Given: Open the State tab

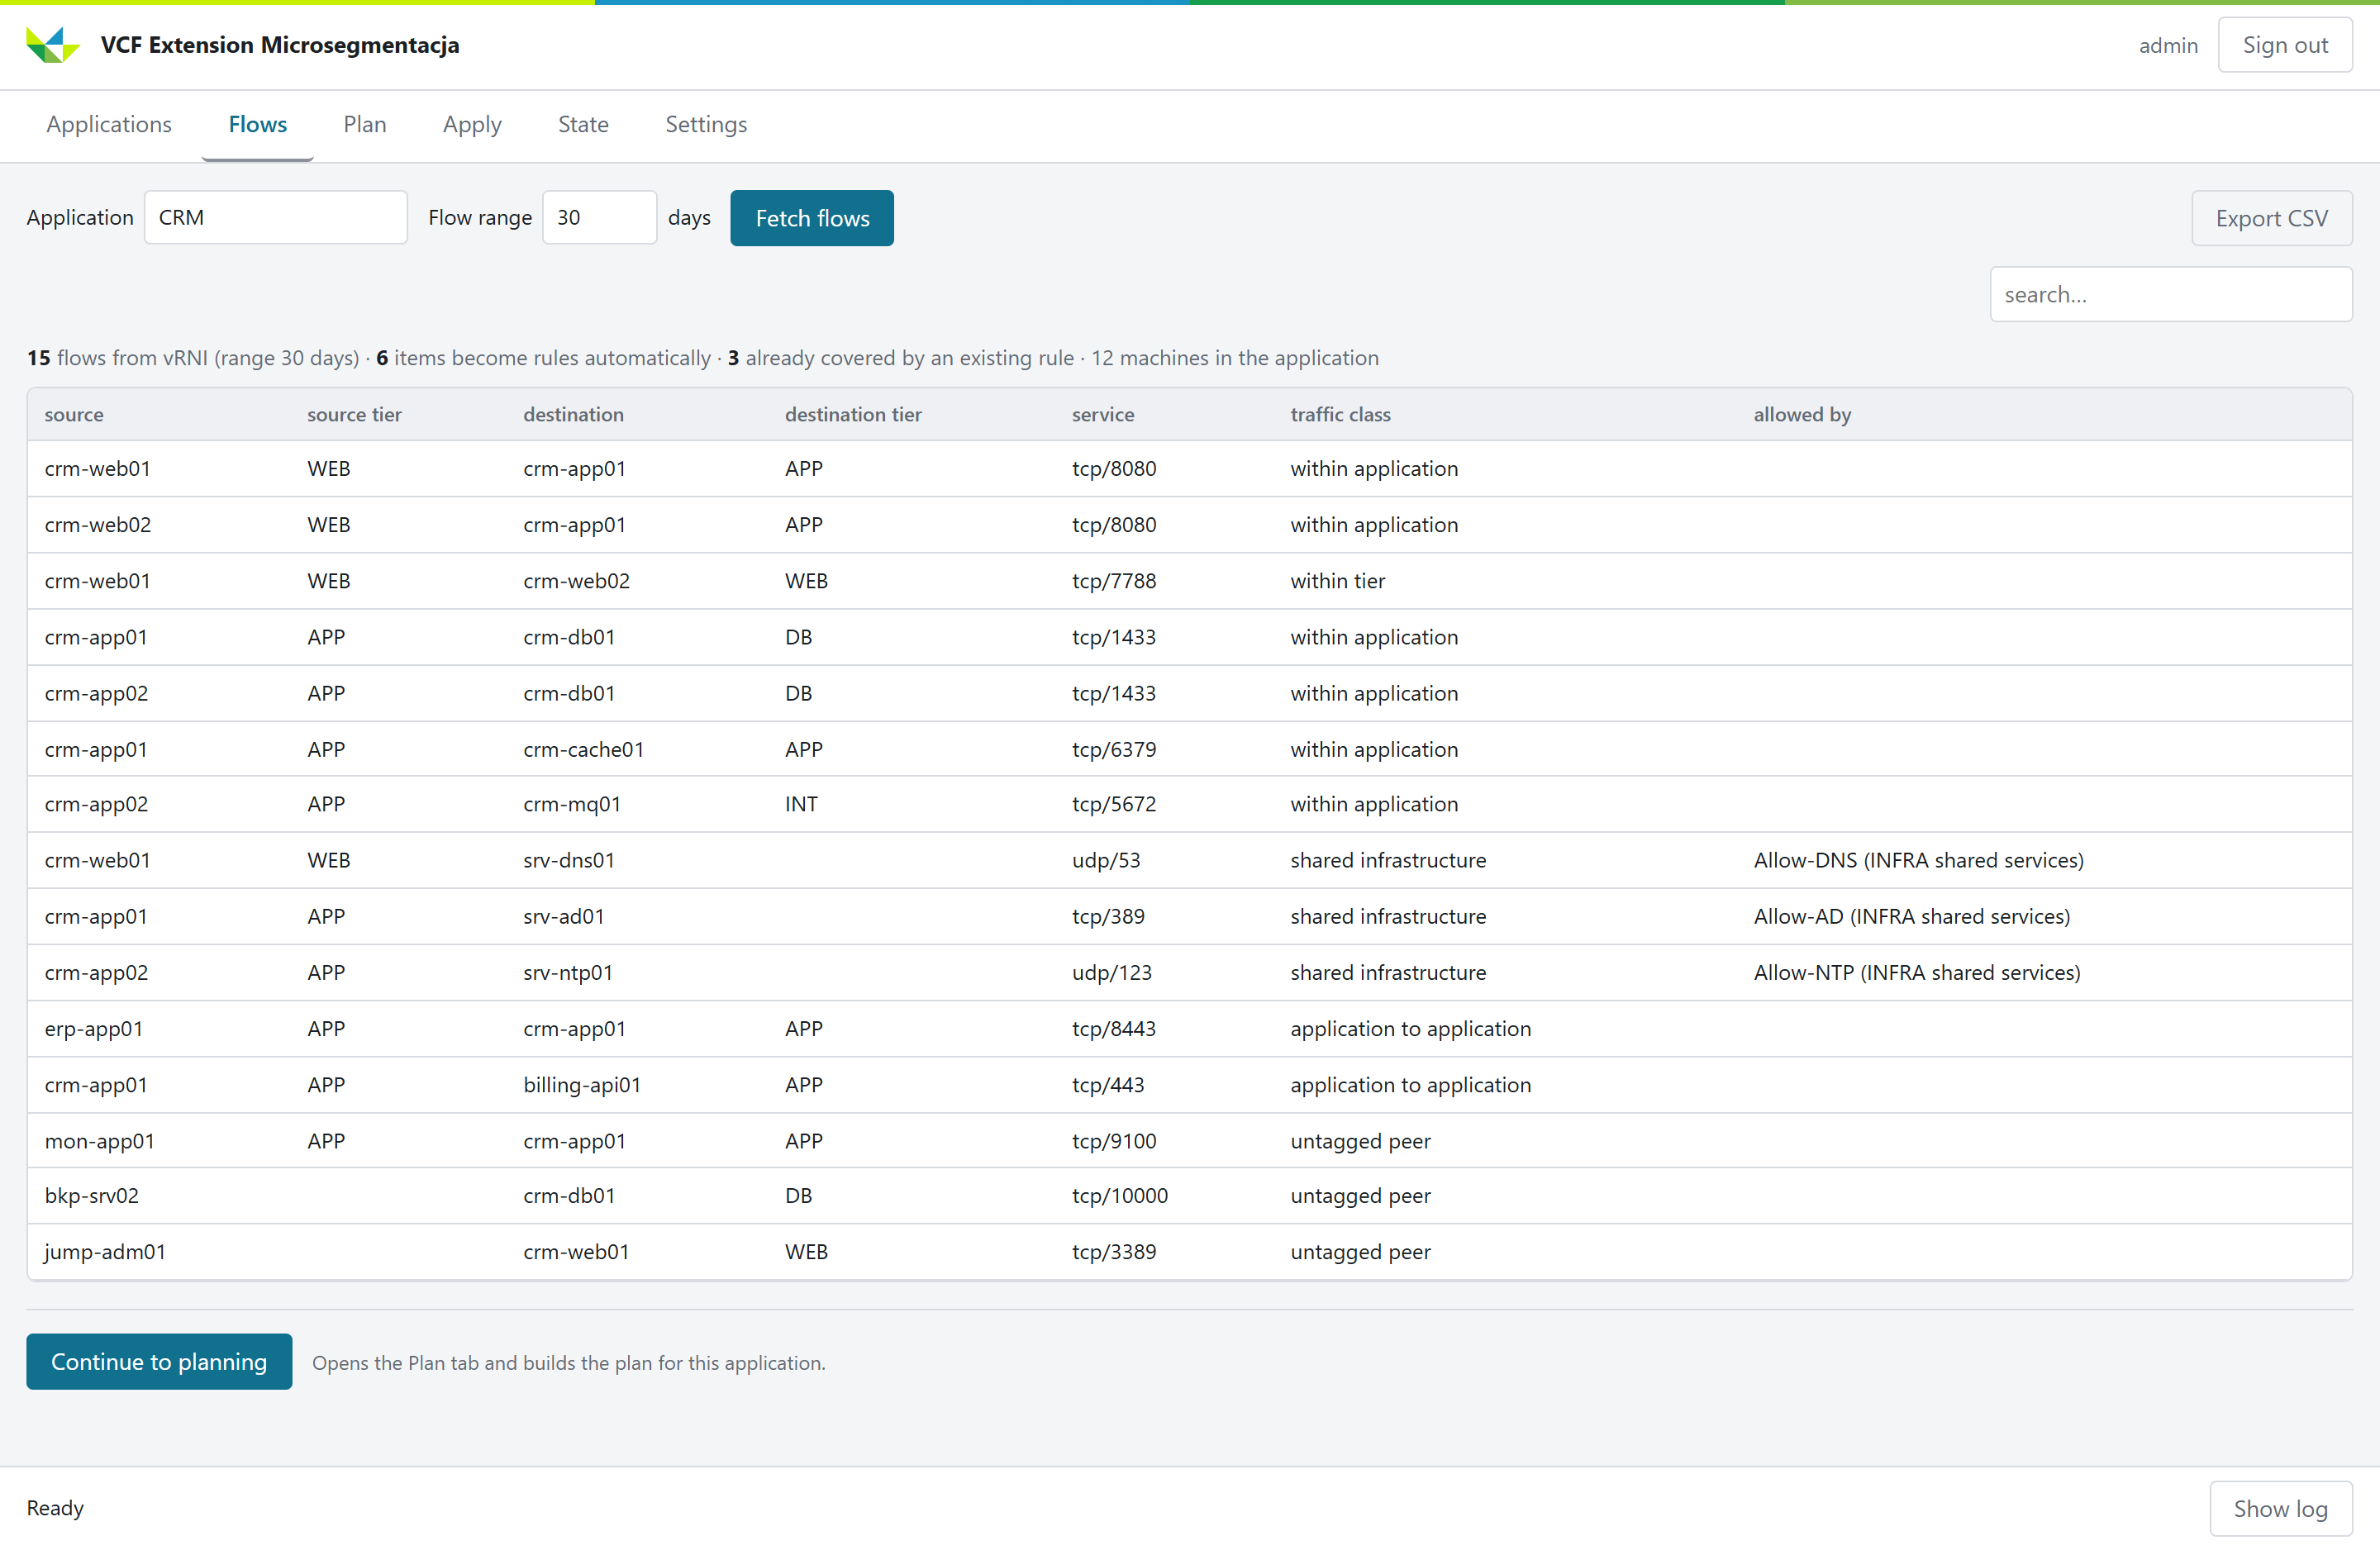Looking at the screenshot, I should tap(583, 124).
